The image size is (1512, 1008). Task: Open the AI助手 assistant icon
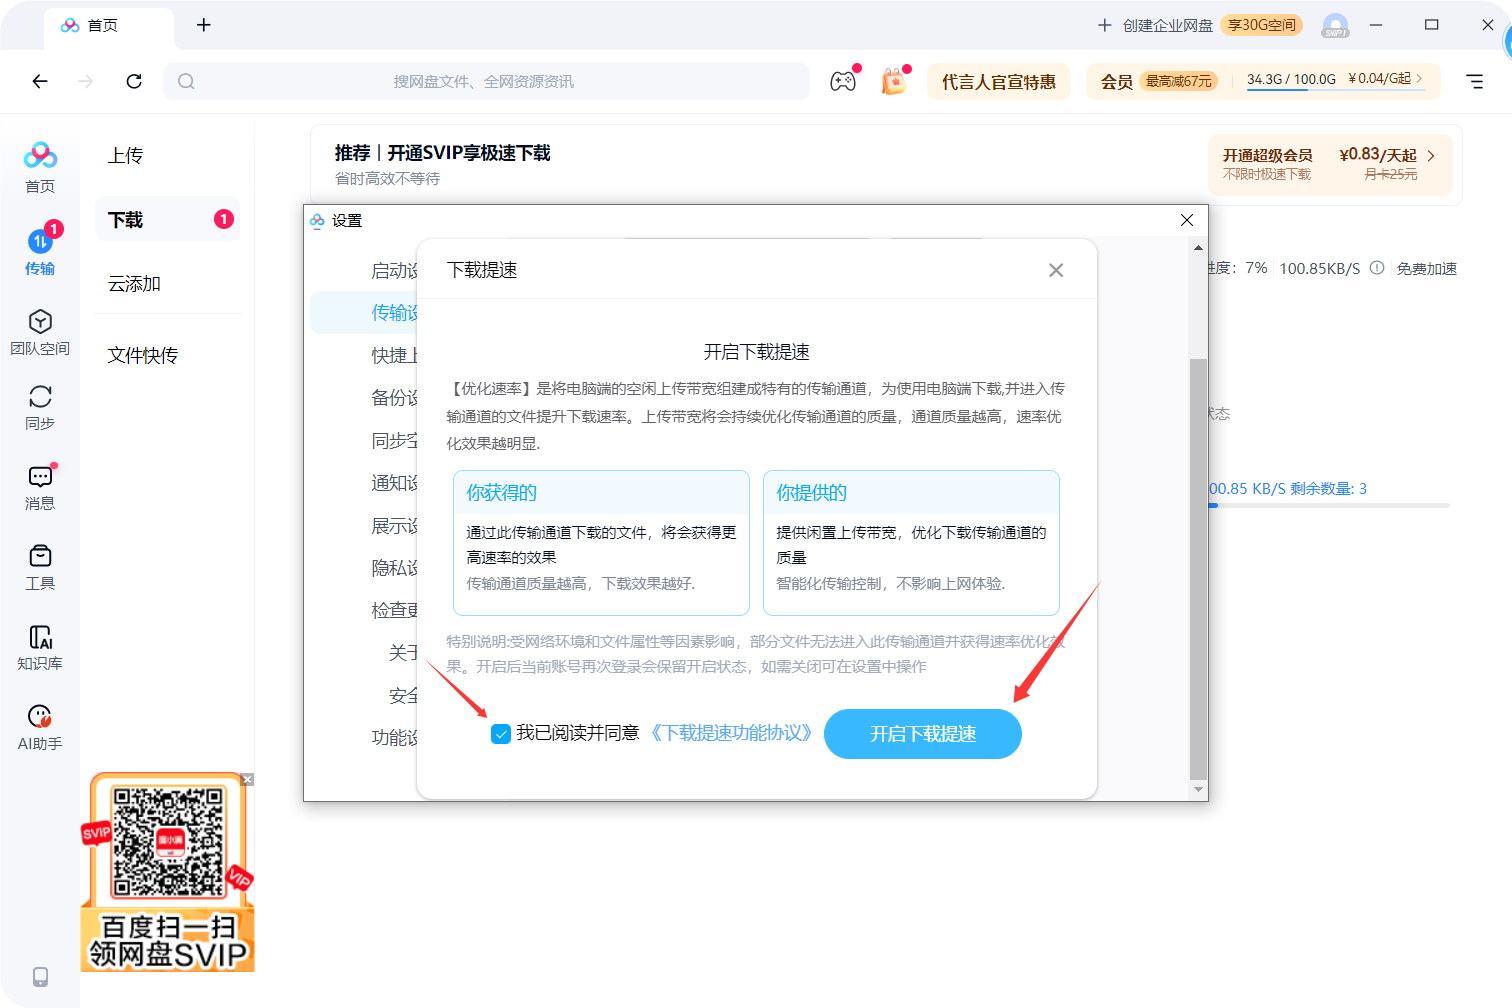pos(40,728)
